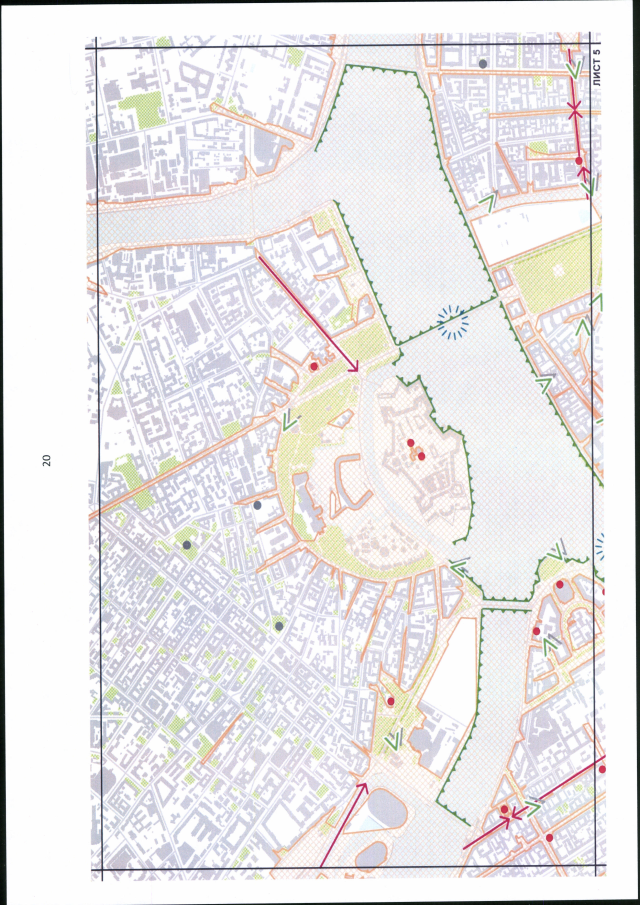This screenshot has height=905, width=640.
Task: Click the page number 20
Action: (x=46, y=460)
